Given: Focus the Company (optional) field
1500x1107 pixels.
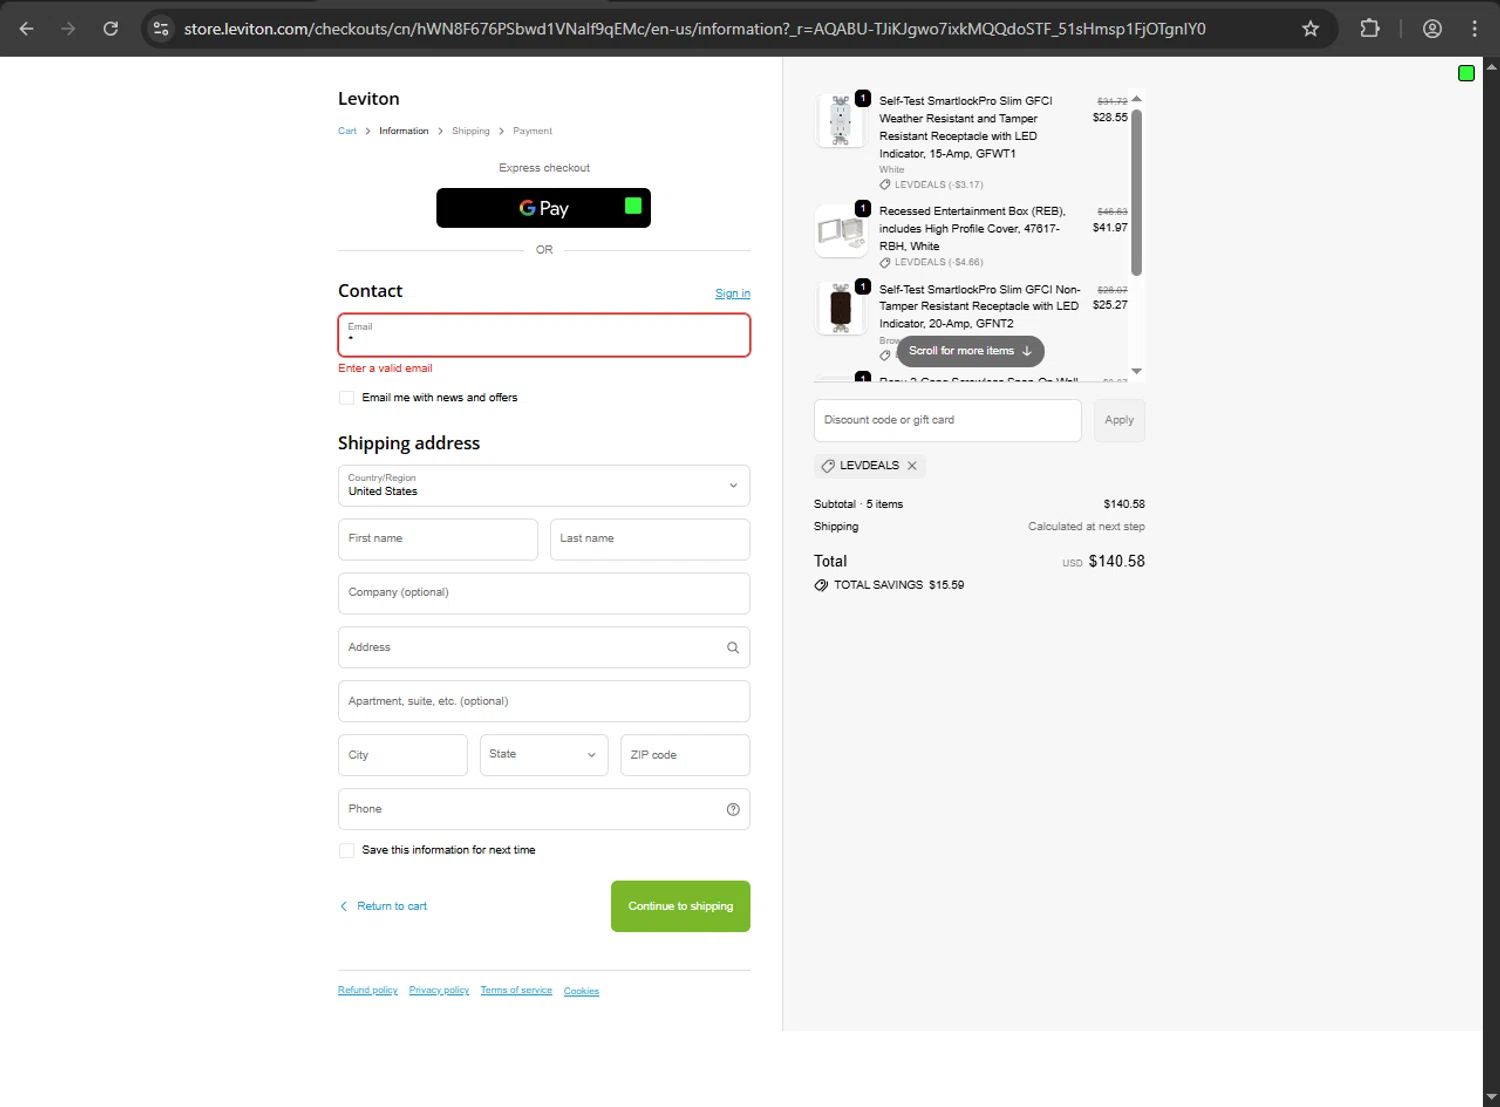Looking at the screenshot, I should (544, 593).
